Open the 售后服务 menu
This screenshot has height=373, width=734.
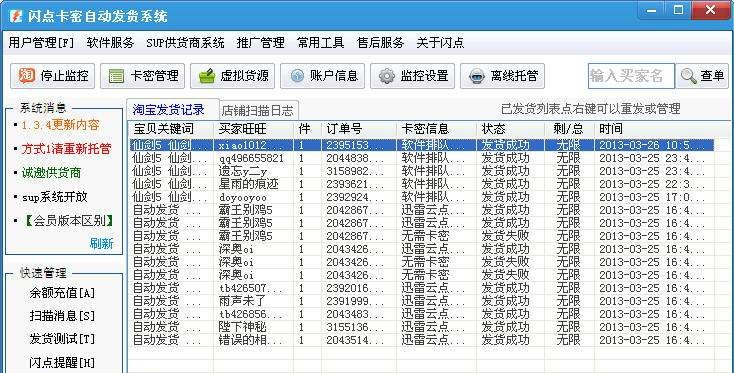coord(381,43)
